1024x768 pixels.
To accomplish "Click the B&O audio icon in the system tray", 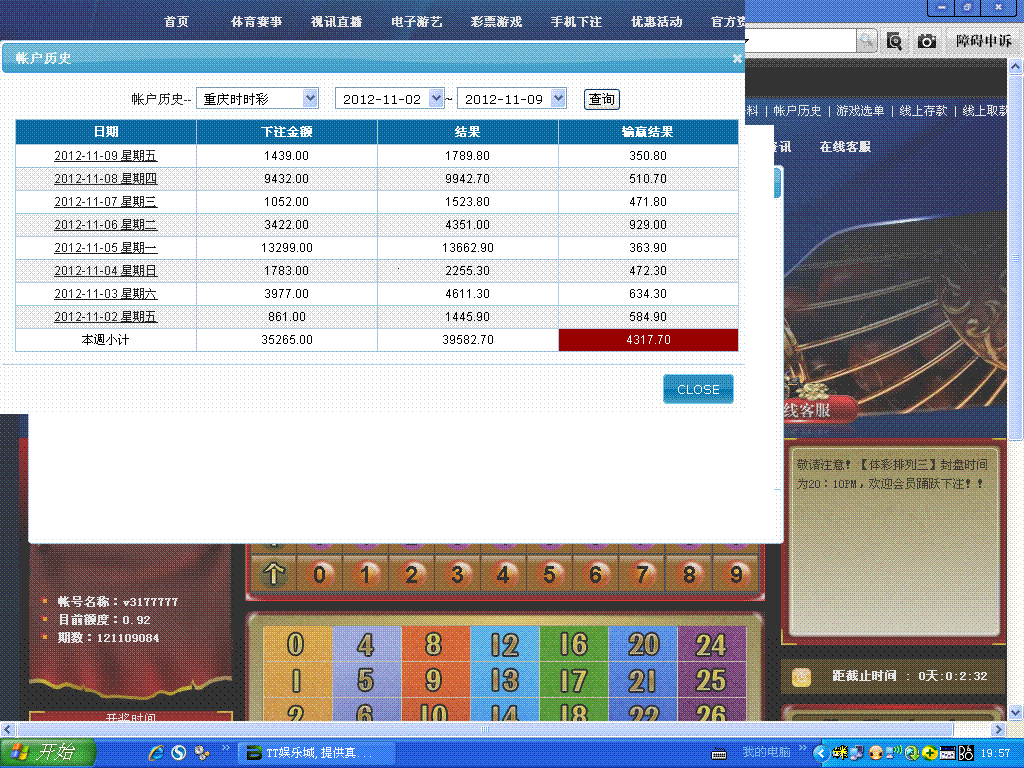I will tap(965, 753).
